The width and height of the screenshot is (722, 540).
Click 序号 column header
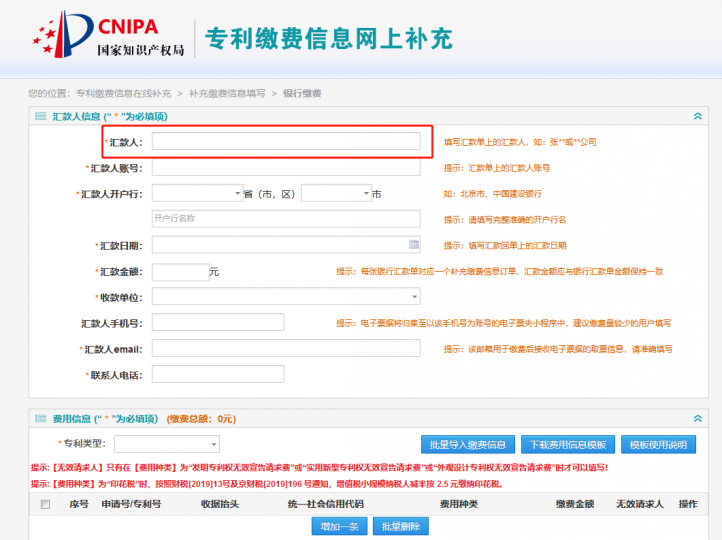click(79, 504)
